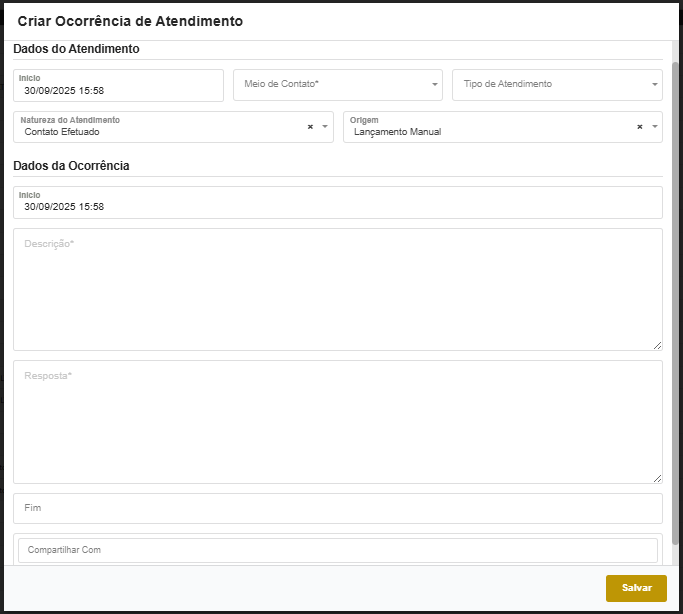683x614 pixels.
Task: Expand the Meio de Contato dropdown arrow
Action: tap(435, 85)
